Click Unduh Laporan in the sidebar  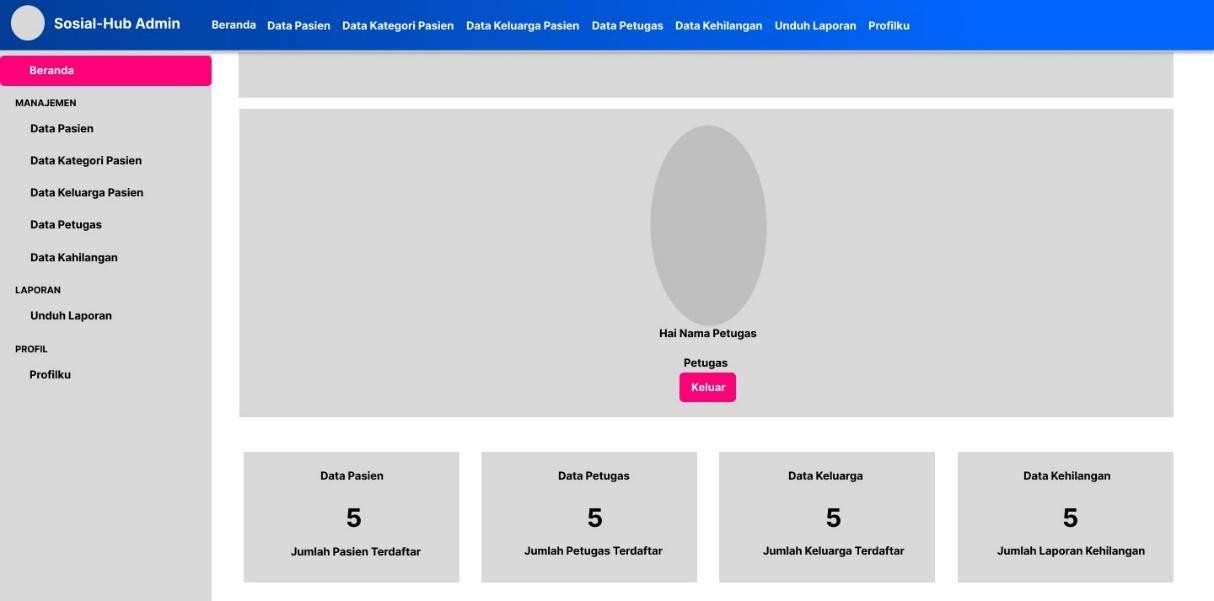tap(71, 316)
